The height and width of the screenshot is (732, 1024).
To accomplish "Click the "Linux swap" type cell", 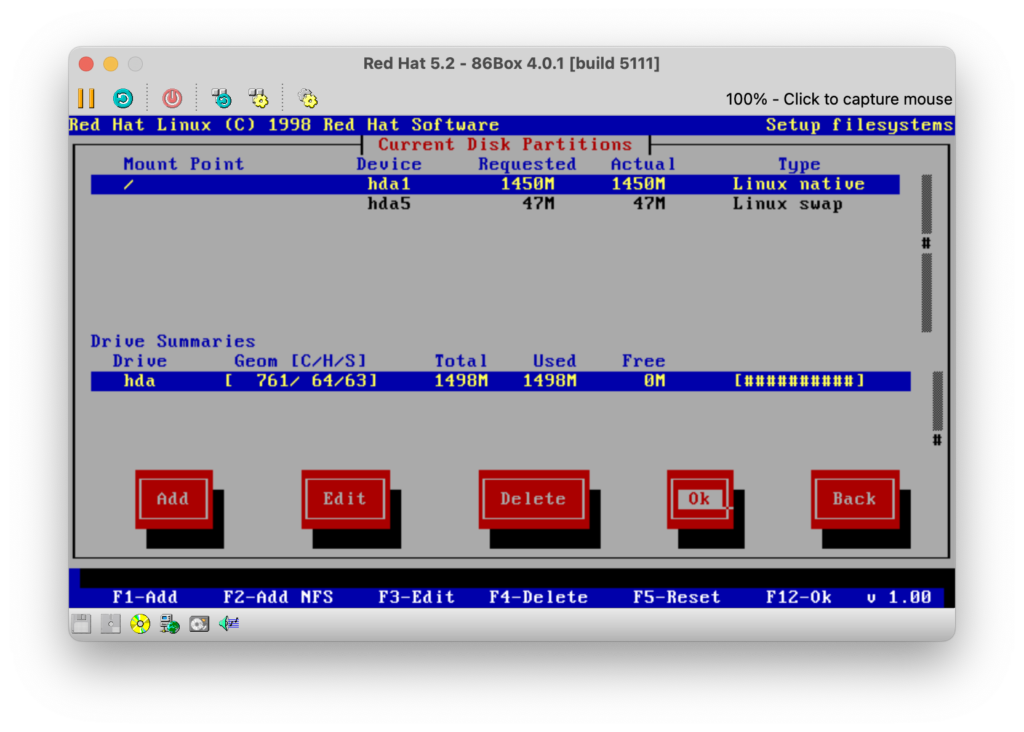I will (x=788, y=204).
